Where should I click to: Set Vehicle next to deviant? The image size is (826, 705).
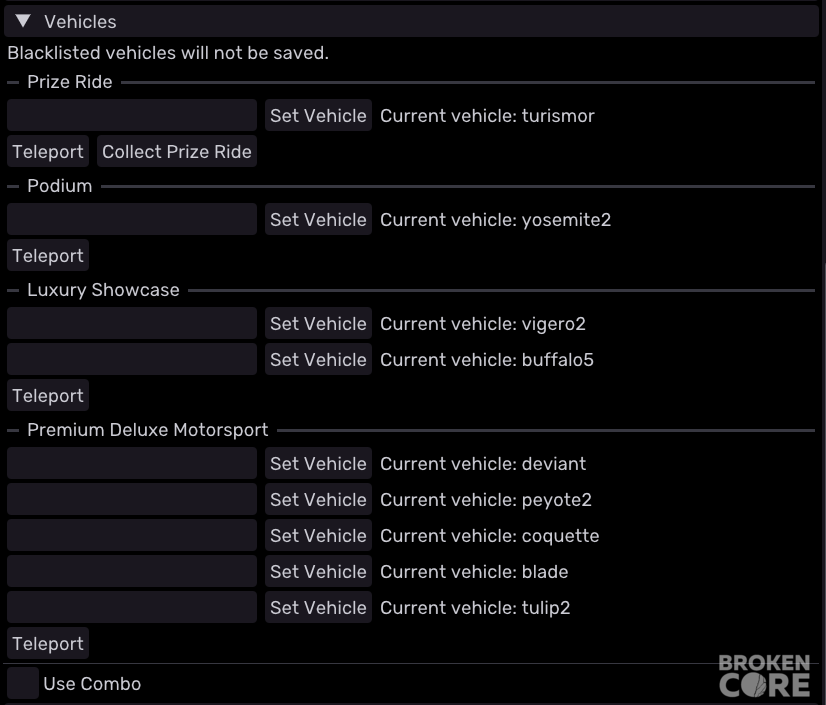(x=318, y=464)
